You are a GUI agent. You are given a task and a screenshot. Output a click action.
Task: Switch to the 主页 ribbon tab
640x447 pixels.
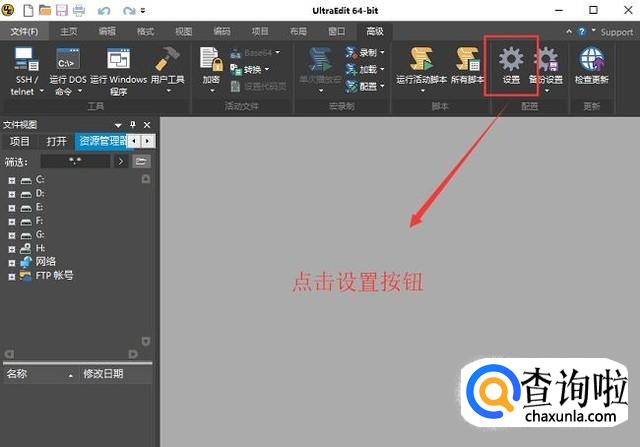coord(69,31)
